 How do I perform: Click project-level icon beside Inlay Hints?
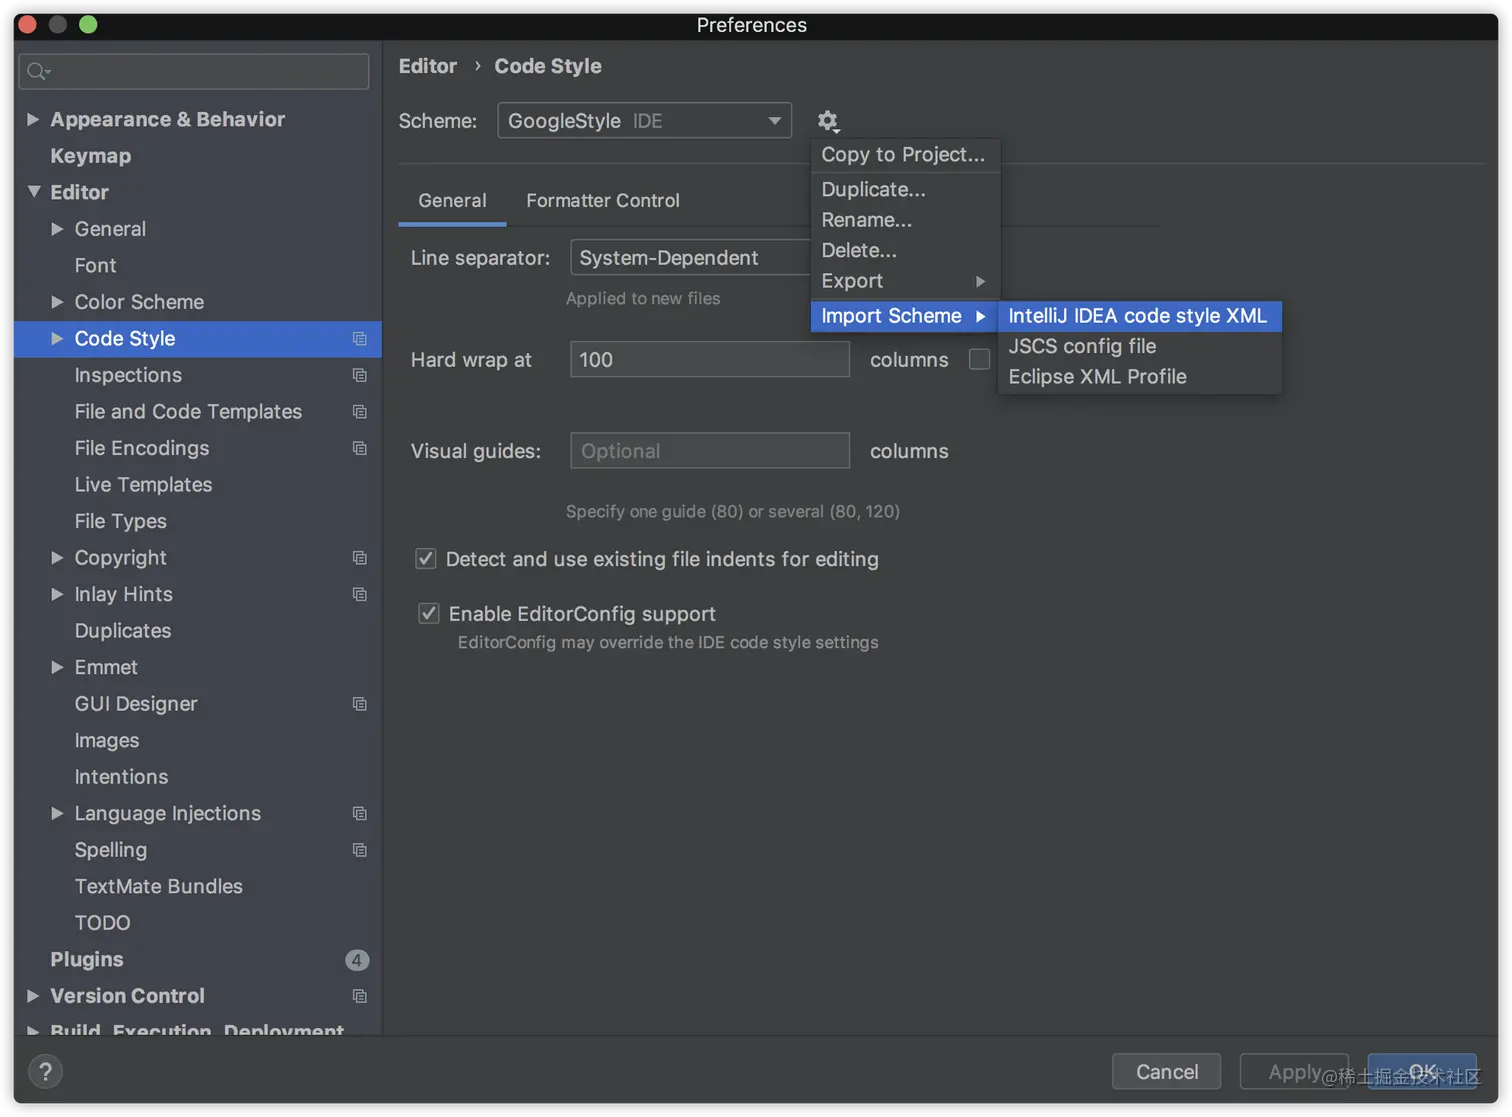pos(360,594)
